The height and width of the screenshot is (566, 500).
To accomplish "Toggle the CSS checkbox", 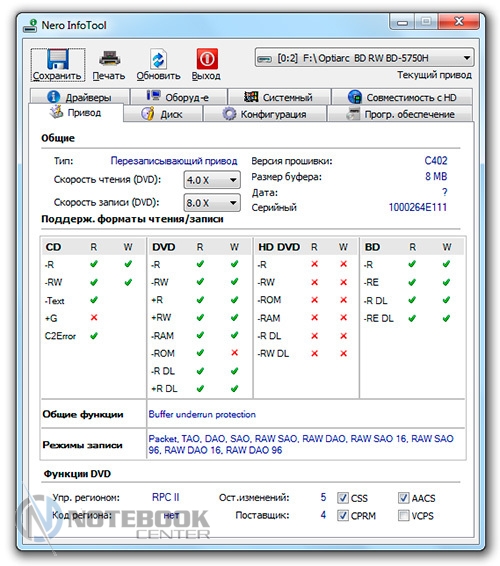I will tap(343, 498).
